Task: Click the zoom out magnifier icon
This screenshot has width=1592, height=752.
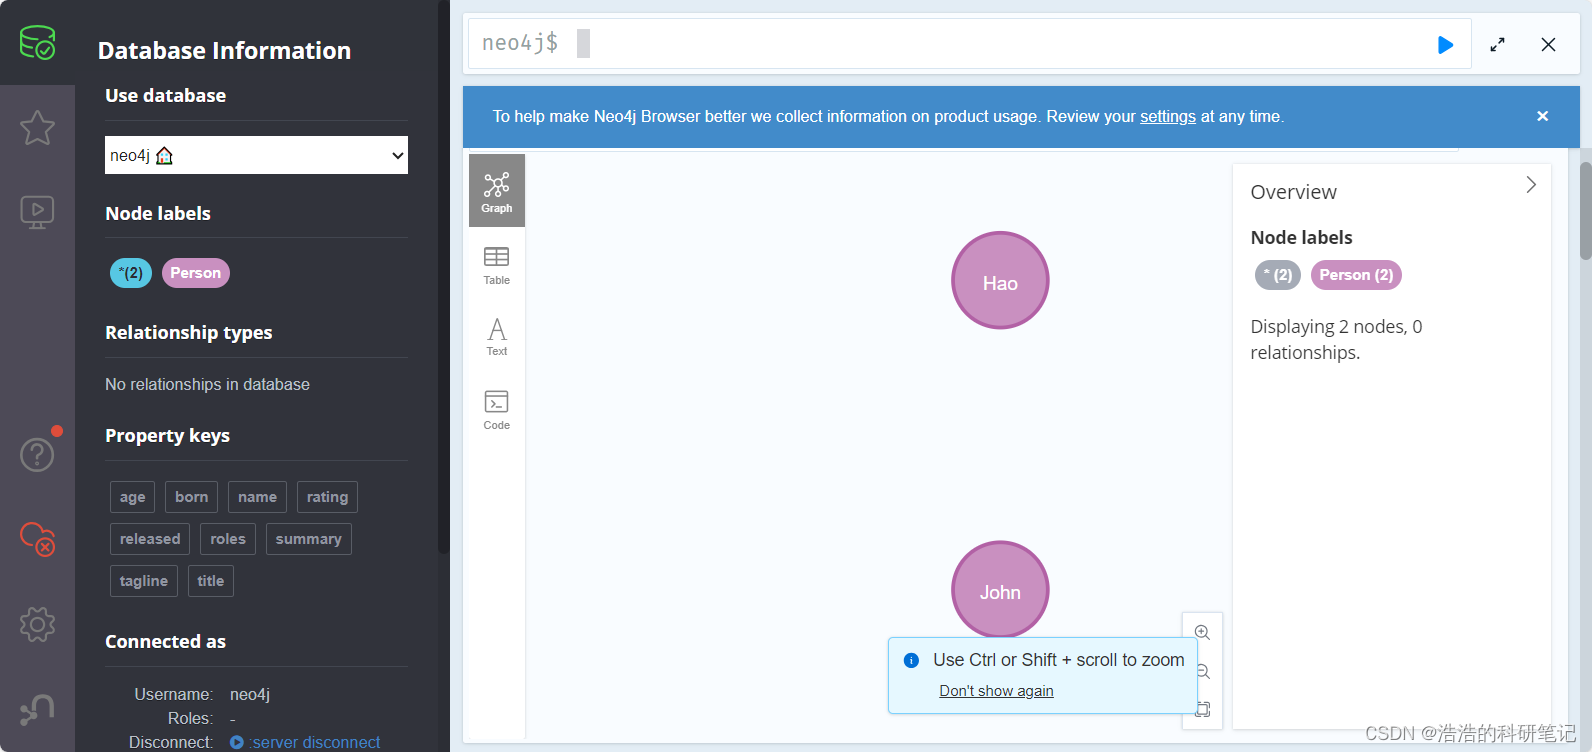Action: click(1204, 671)
